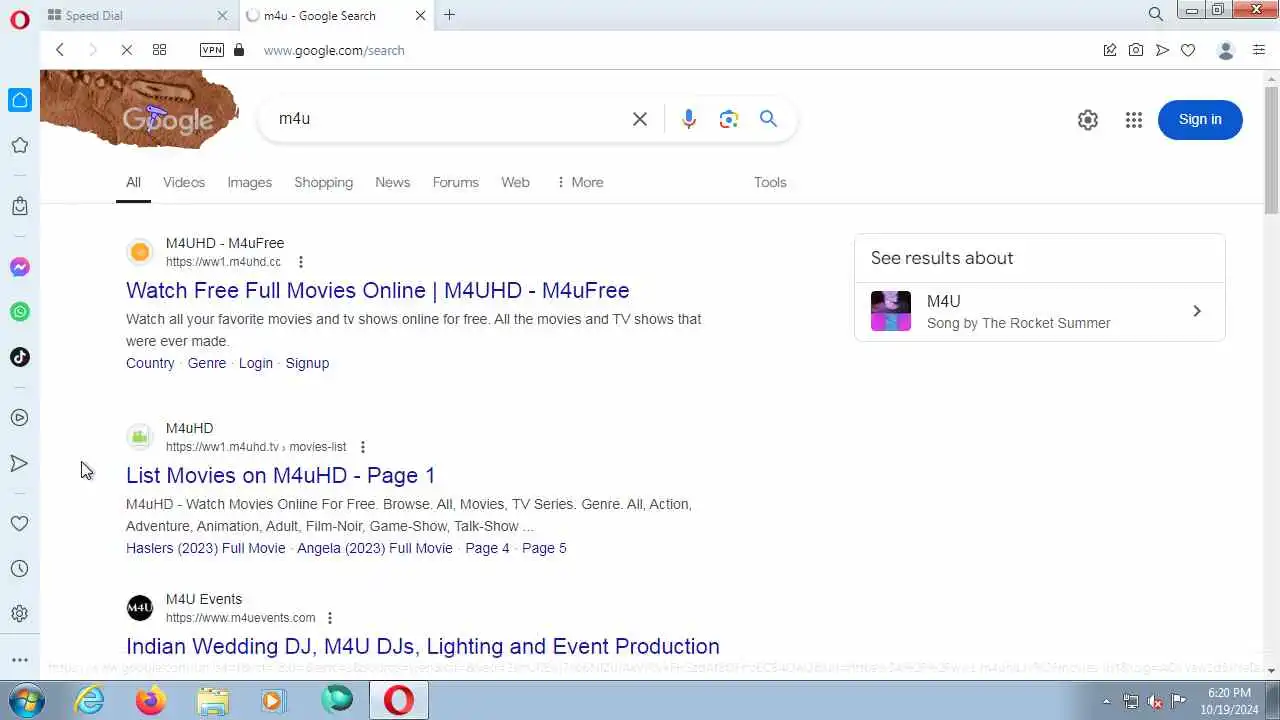This screenshot has height=720, width=1280.
Task: Submit search with magnifier button
Action: pyautogui.click(x=768, y=119)
